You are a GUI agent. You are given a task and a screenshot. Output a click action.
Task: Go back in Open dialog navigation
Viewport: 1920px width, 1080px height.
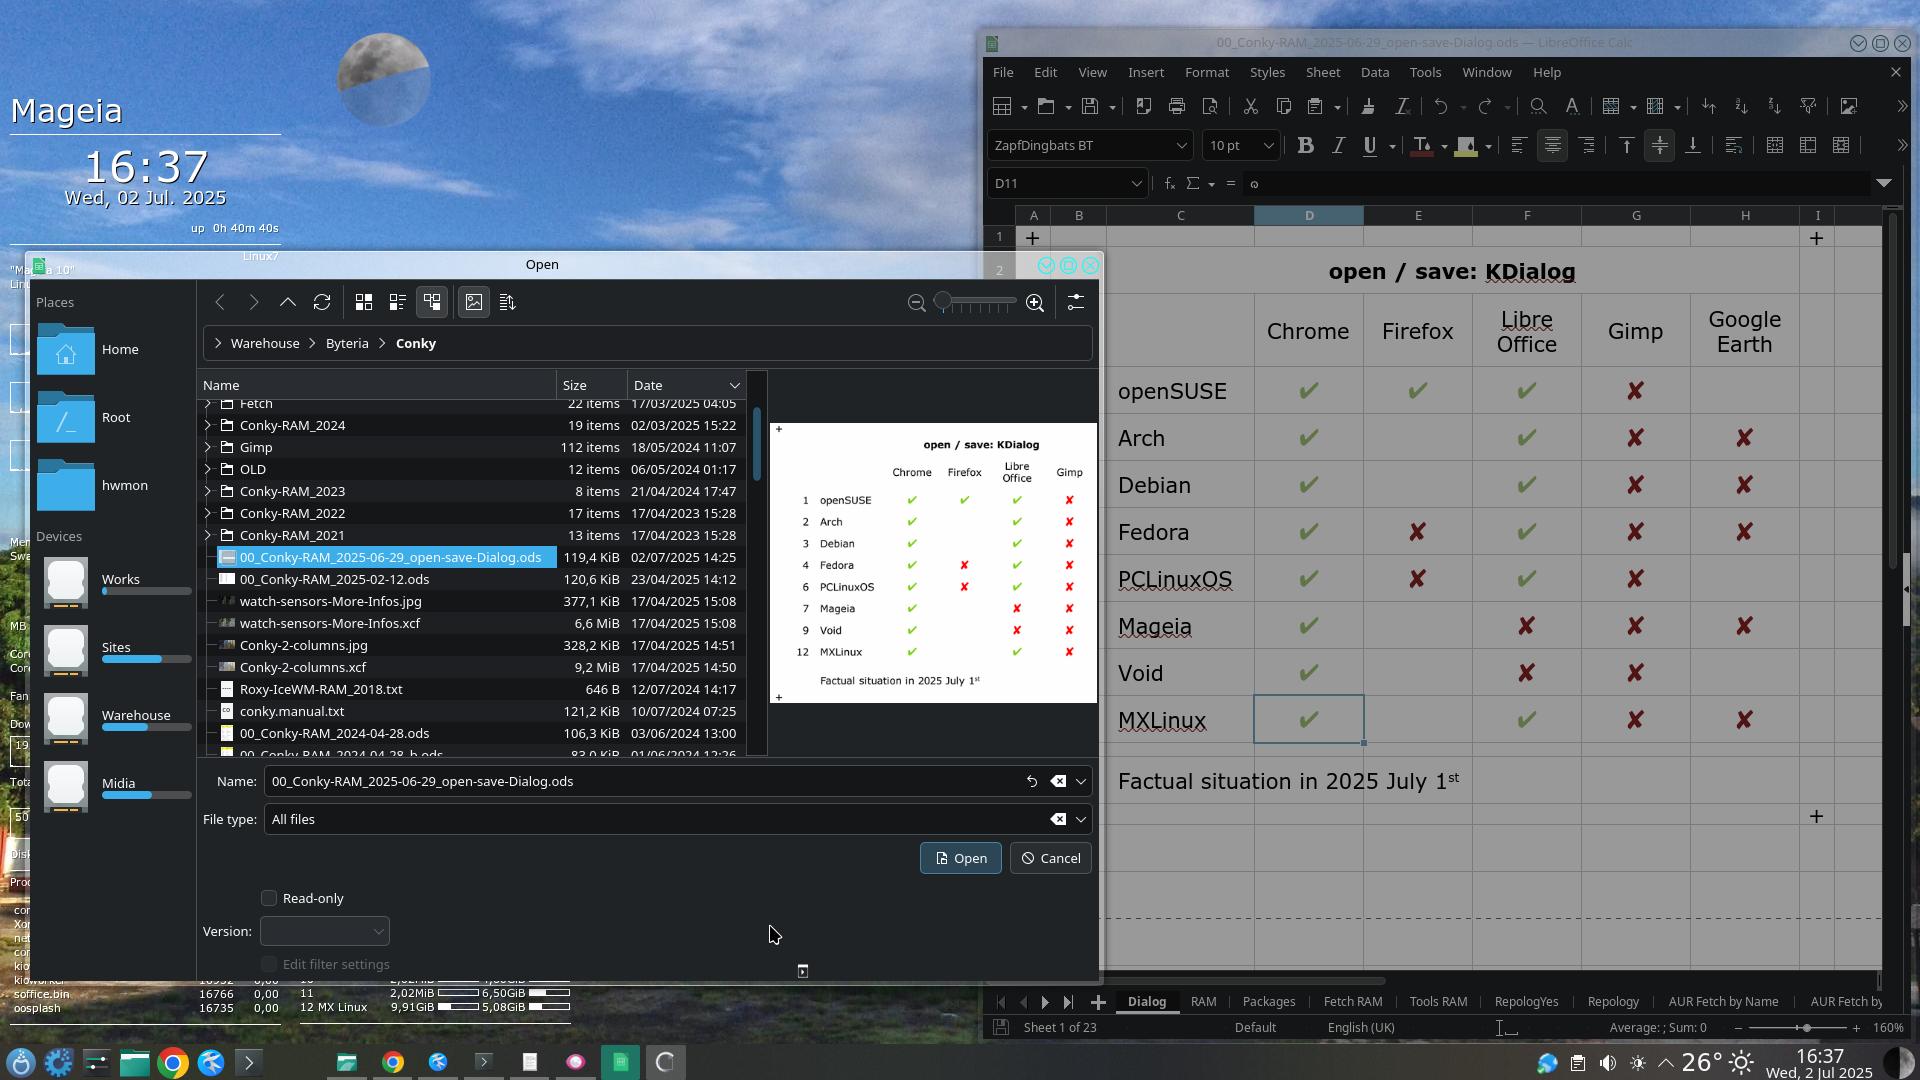click(220, 302)
